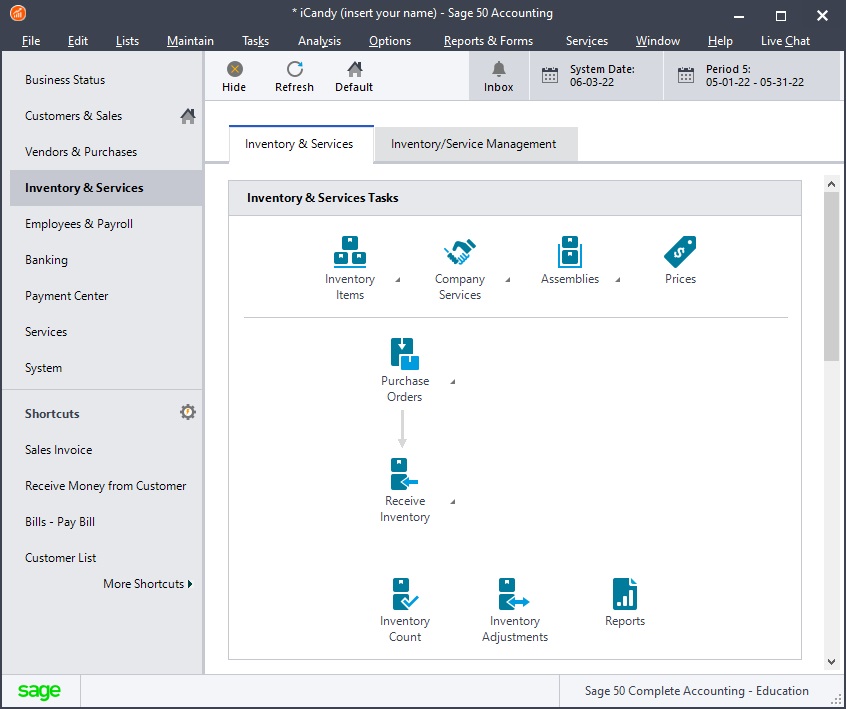Click the Shortcuts gear settings icon
The image size is (846, 709).
click(x=188, y=412)
